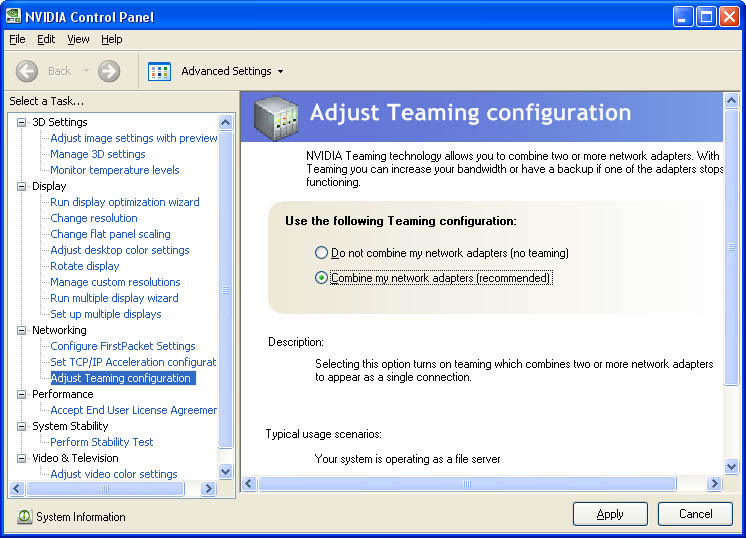Open the File menu

17,39
